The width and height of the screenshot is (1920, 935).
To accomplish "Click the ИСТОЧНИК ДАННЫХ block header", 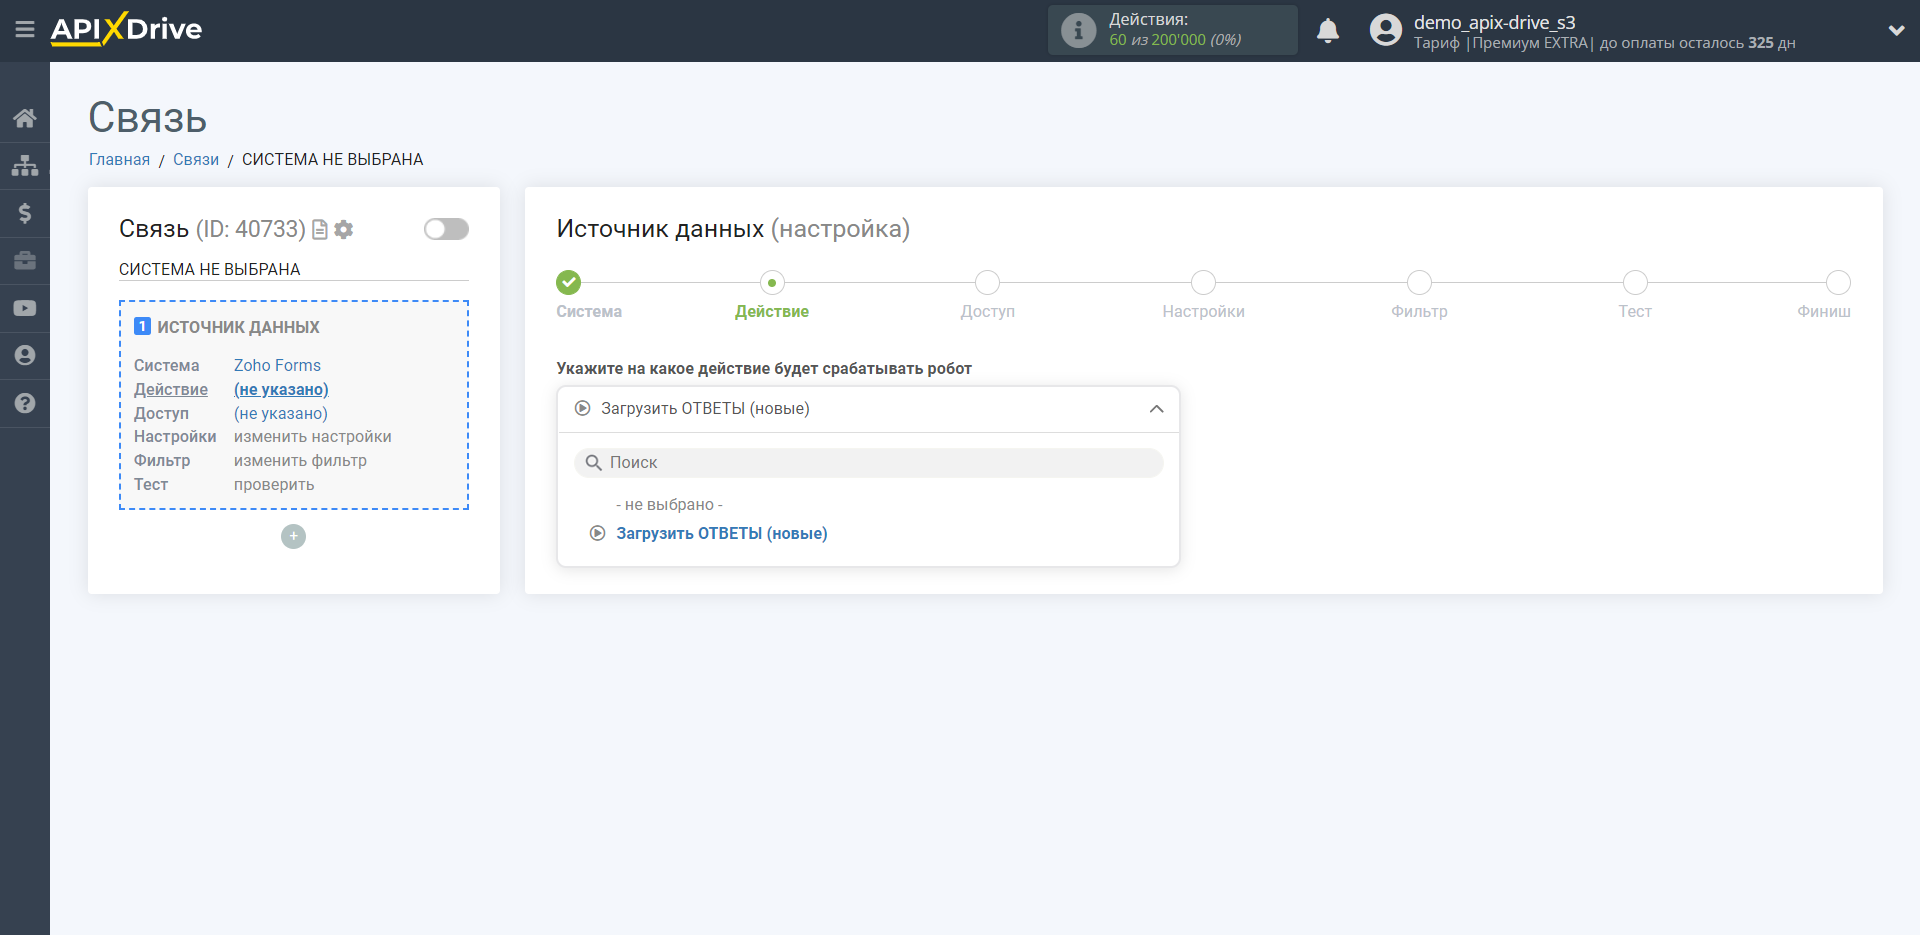I will pyautogui.click(x=238, y=327).
